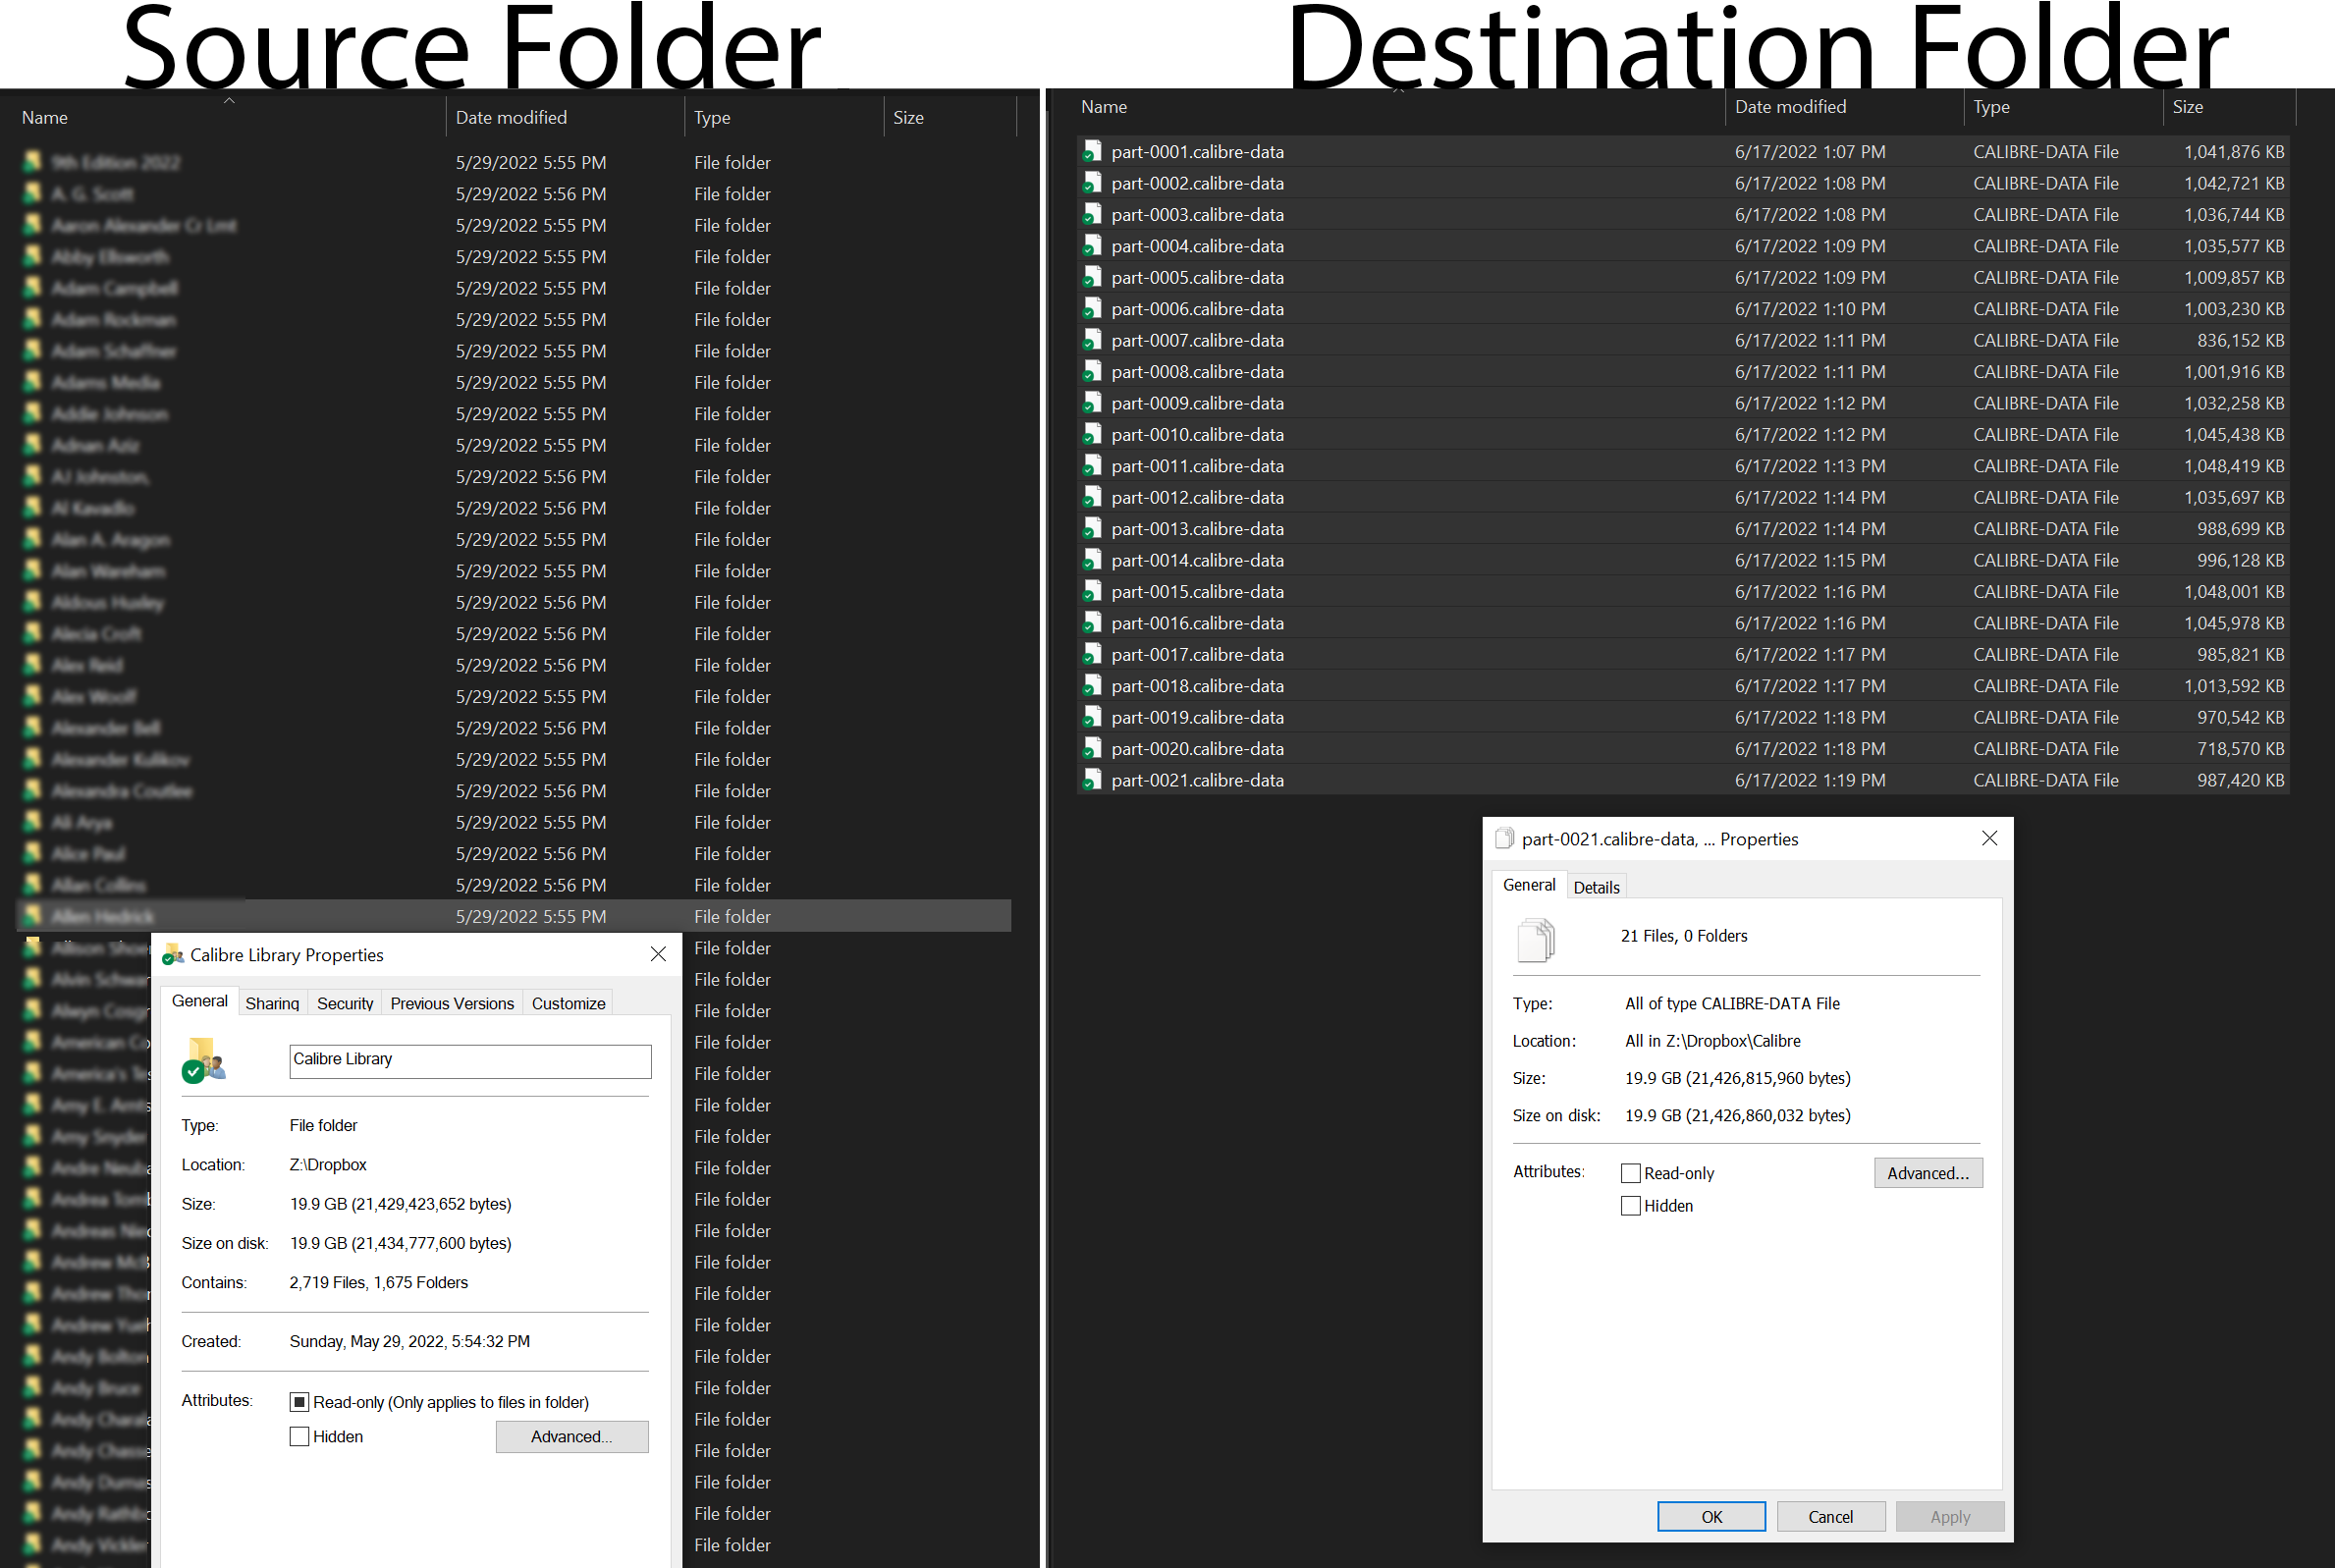The image size is (2335, 1568).
Task: Click the part-0006.calibre-data file icon
Action: [1092, 309]
